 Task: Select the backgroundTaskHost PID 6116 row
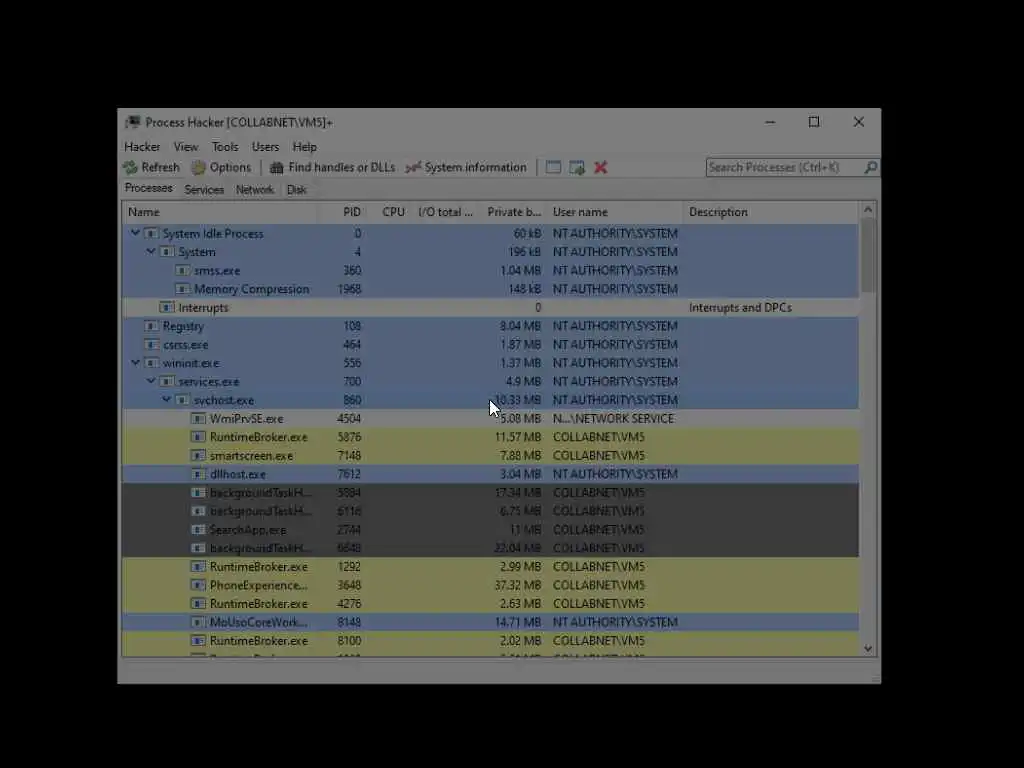[490, 511]
